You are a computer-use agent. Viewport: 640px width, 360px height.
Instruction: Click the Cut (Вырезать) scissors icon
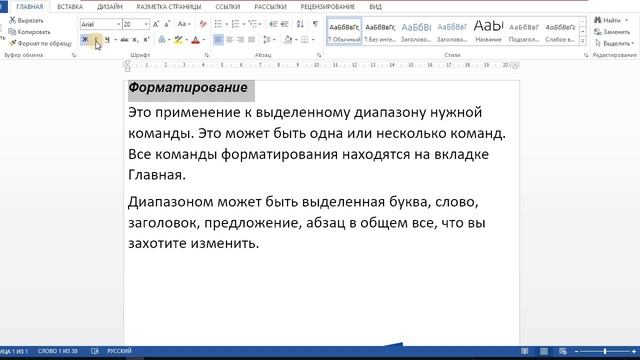click(x=13, y=20)
